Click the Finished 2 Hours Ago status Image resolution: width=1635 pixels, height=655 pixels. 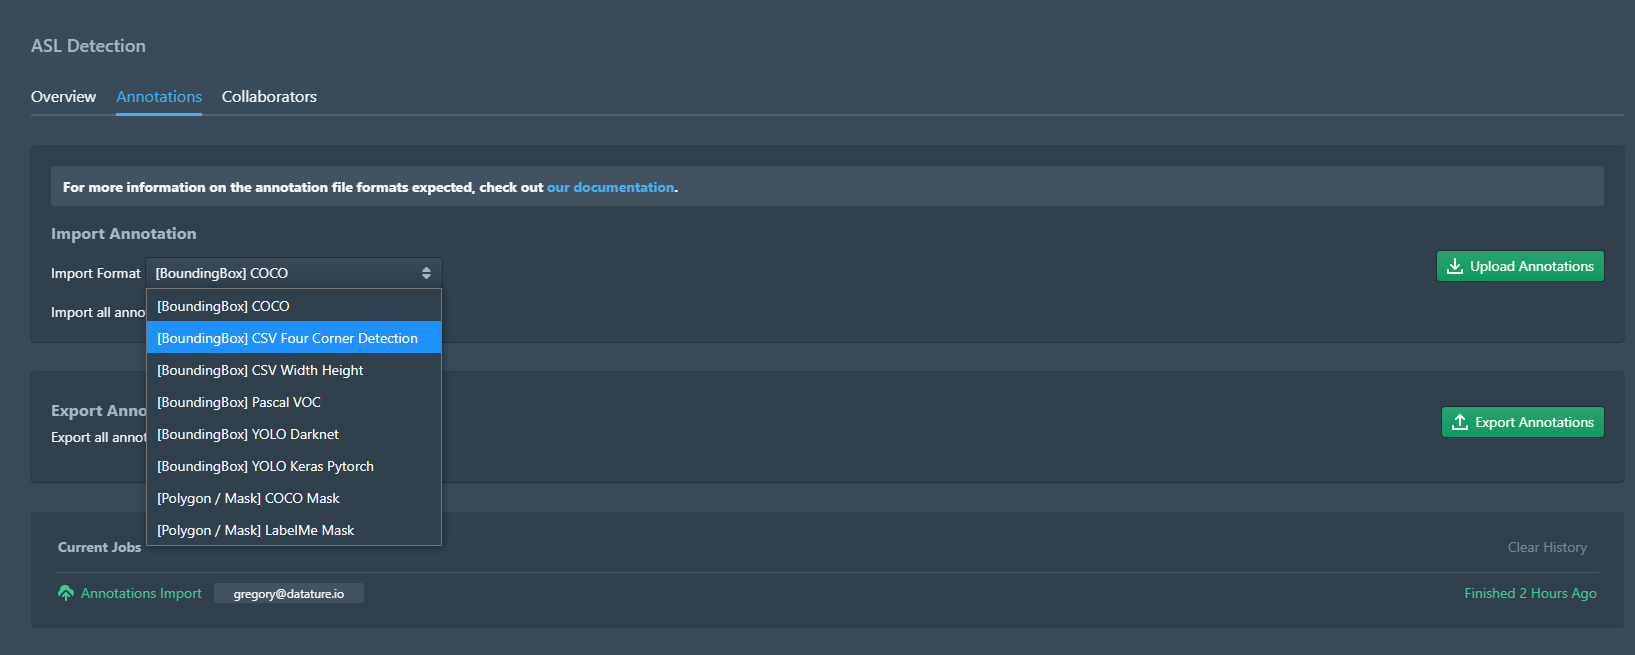1530,593
